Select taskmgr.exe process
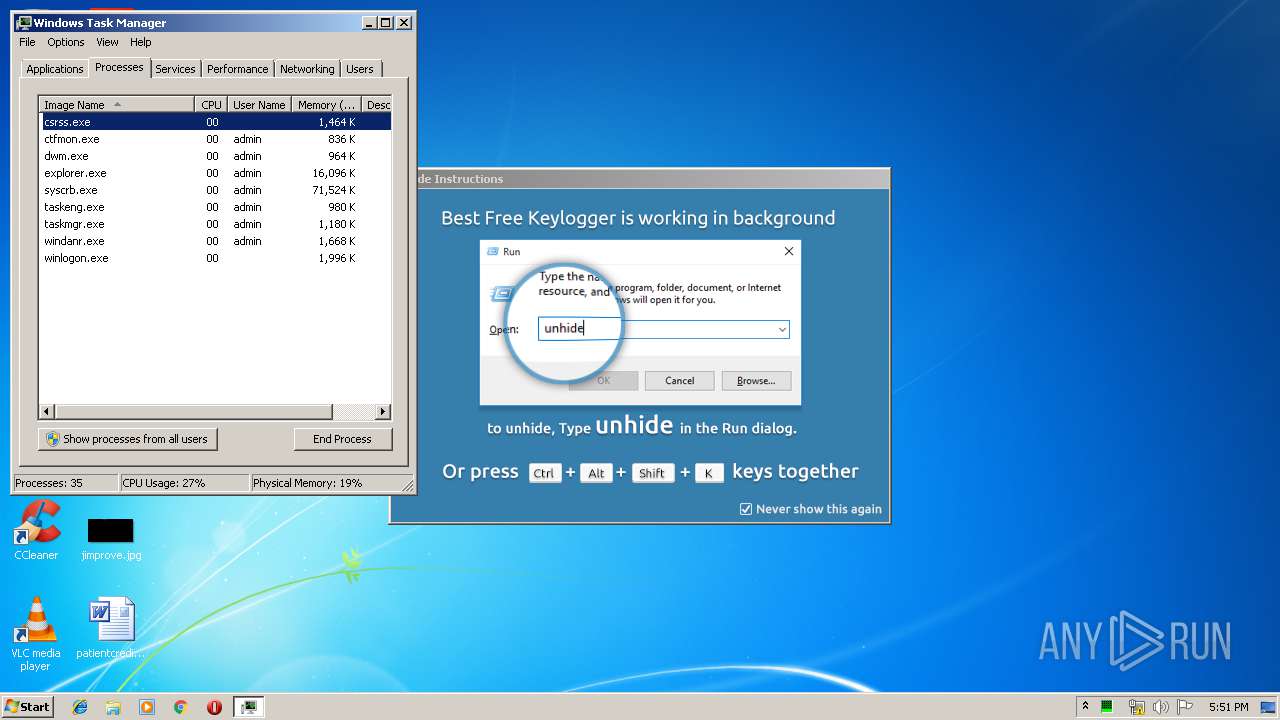 tap(215, 224)
